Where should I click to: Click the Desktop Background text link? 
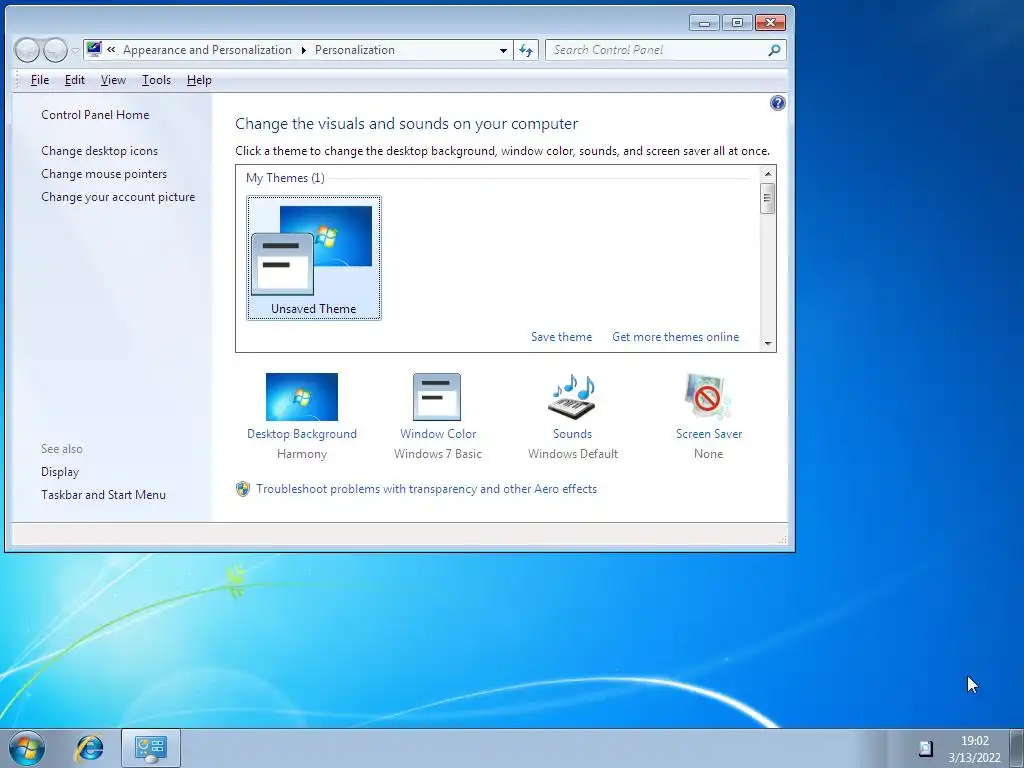(x=302, y=434)
